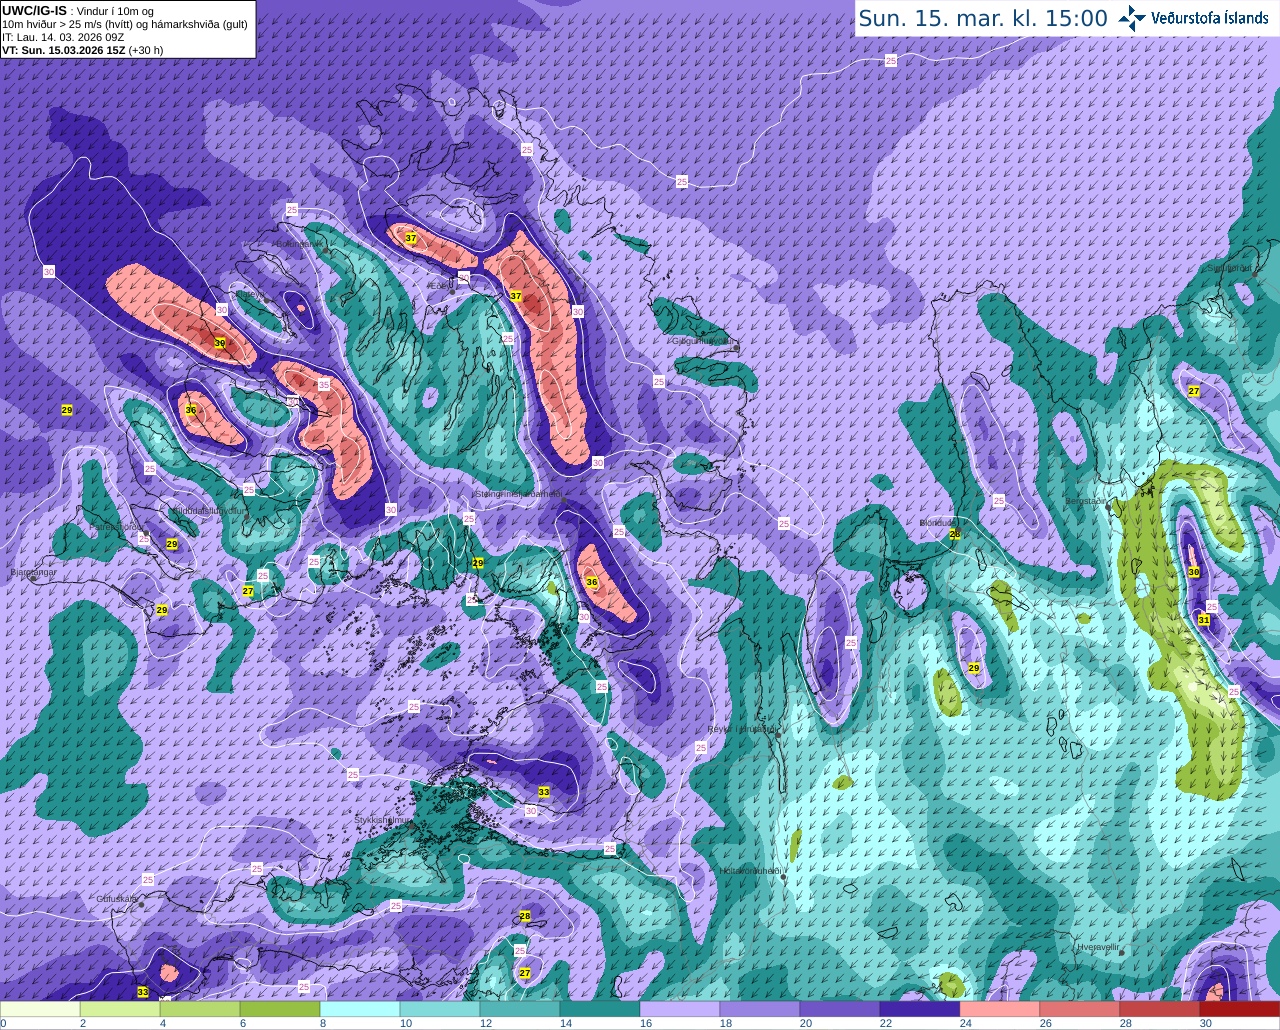1280x1030 pixels.
Task: Click the Steingrímsfjarðarheiði station label
Action: tap(517, 493)
